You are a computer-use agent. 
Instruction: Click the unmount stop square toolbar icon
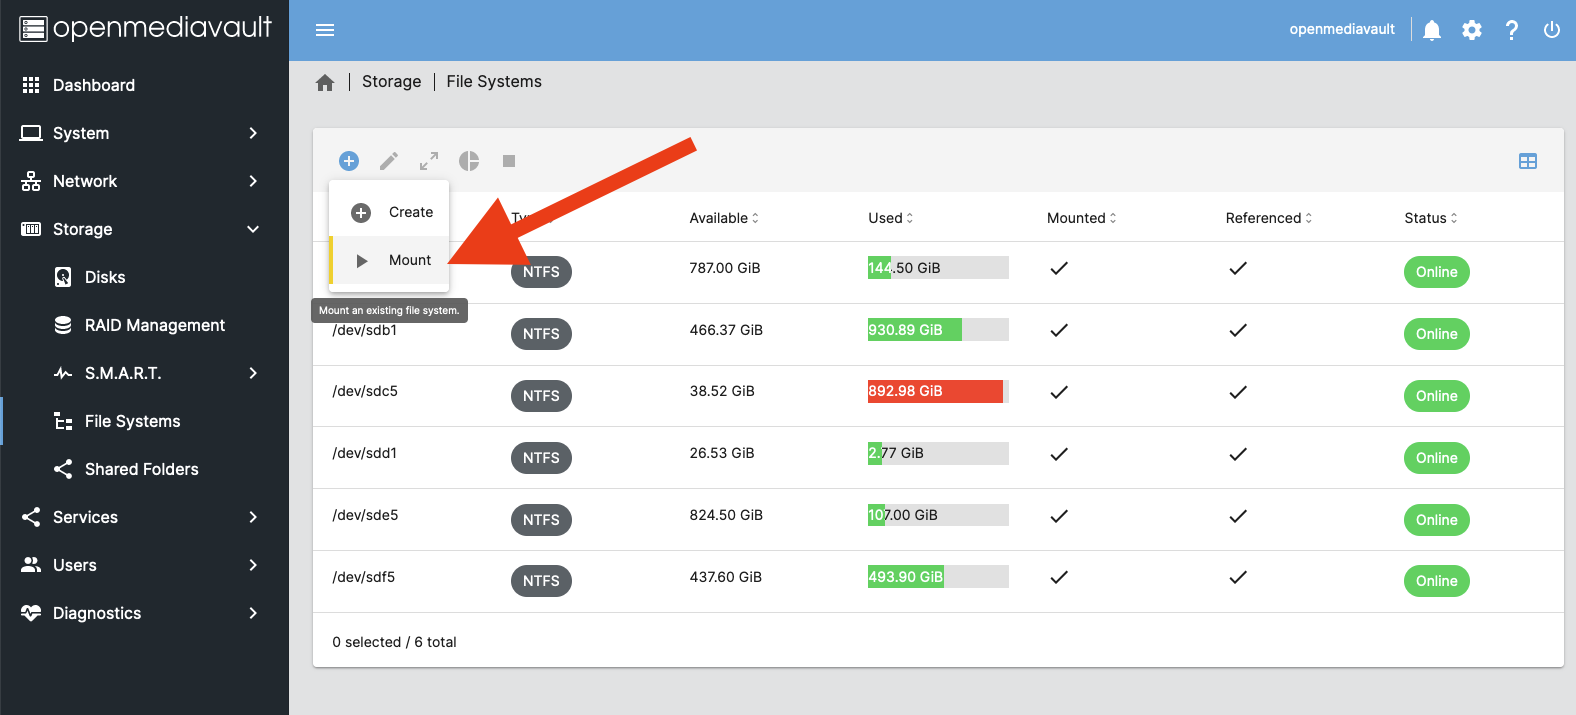tap(509, 161)
